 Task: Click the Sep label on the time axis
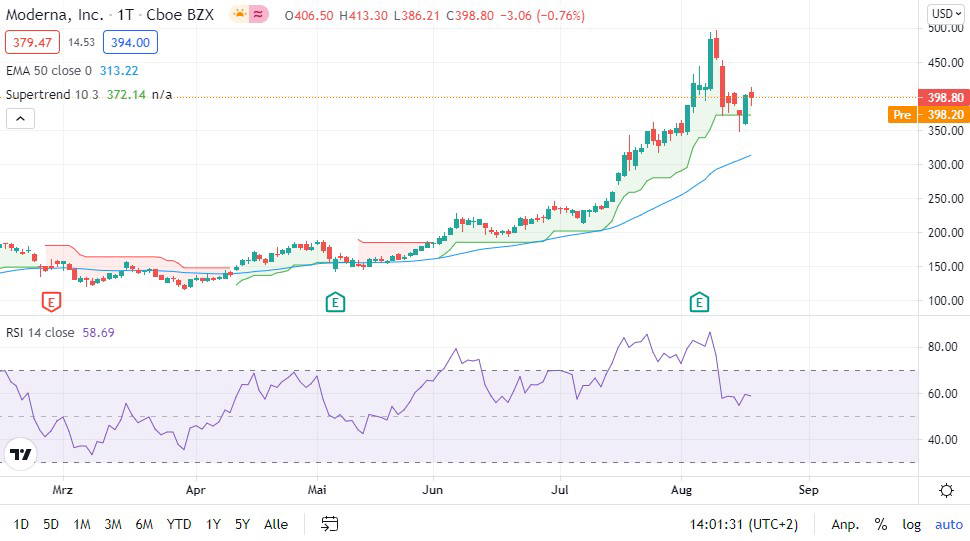(808, 490)
